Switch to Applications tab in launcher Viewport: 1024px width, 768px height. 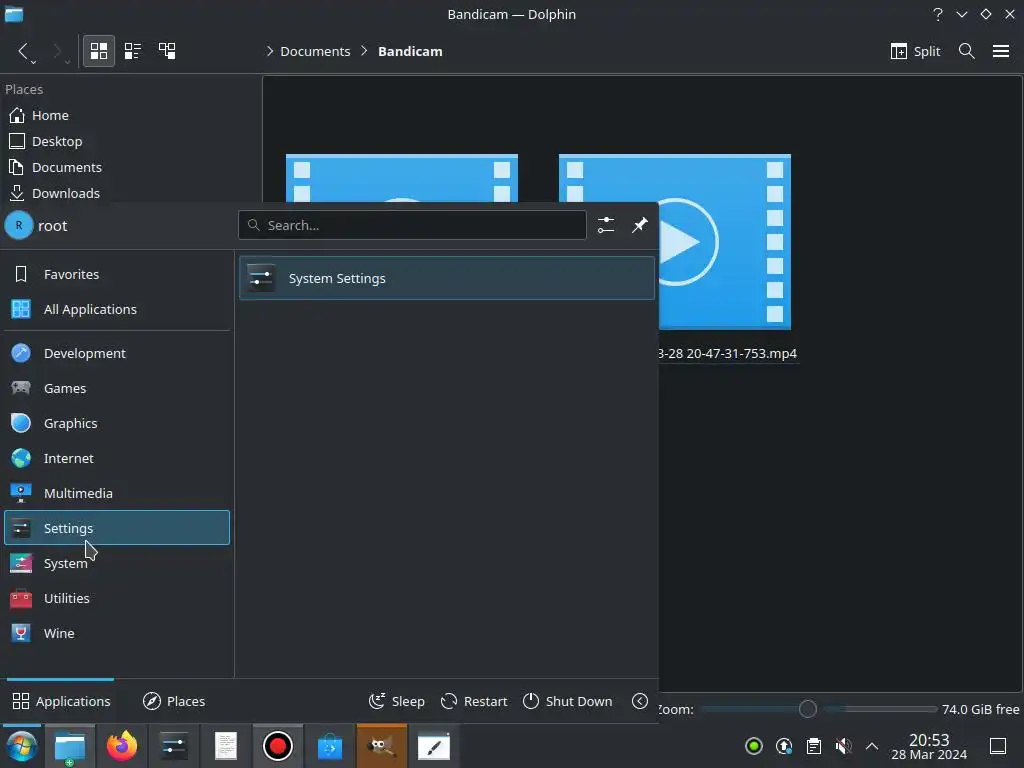point(61,701)
